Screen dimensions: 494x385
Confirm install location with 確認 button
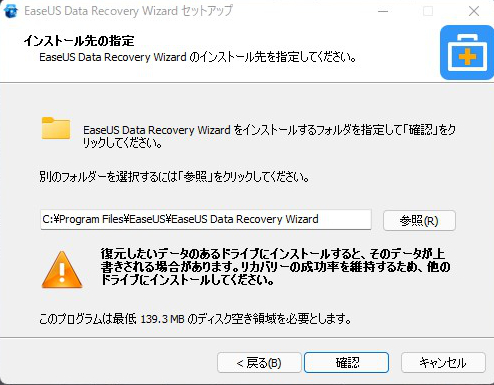(x=347, y=363)
